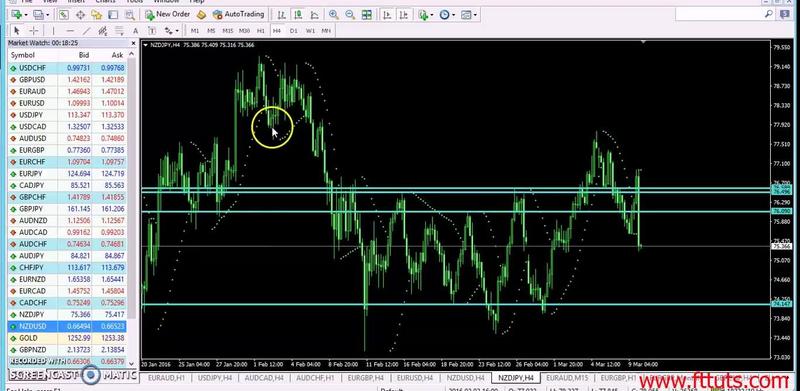Open the New Chart toolbar icon
The width and height of the screenshot is (800, 391).
tap(16, 15)
